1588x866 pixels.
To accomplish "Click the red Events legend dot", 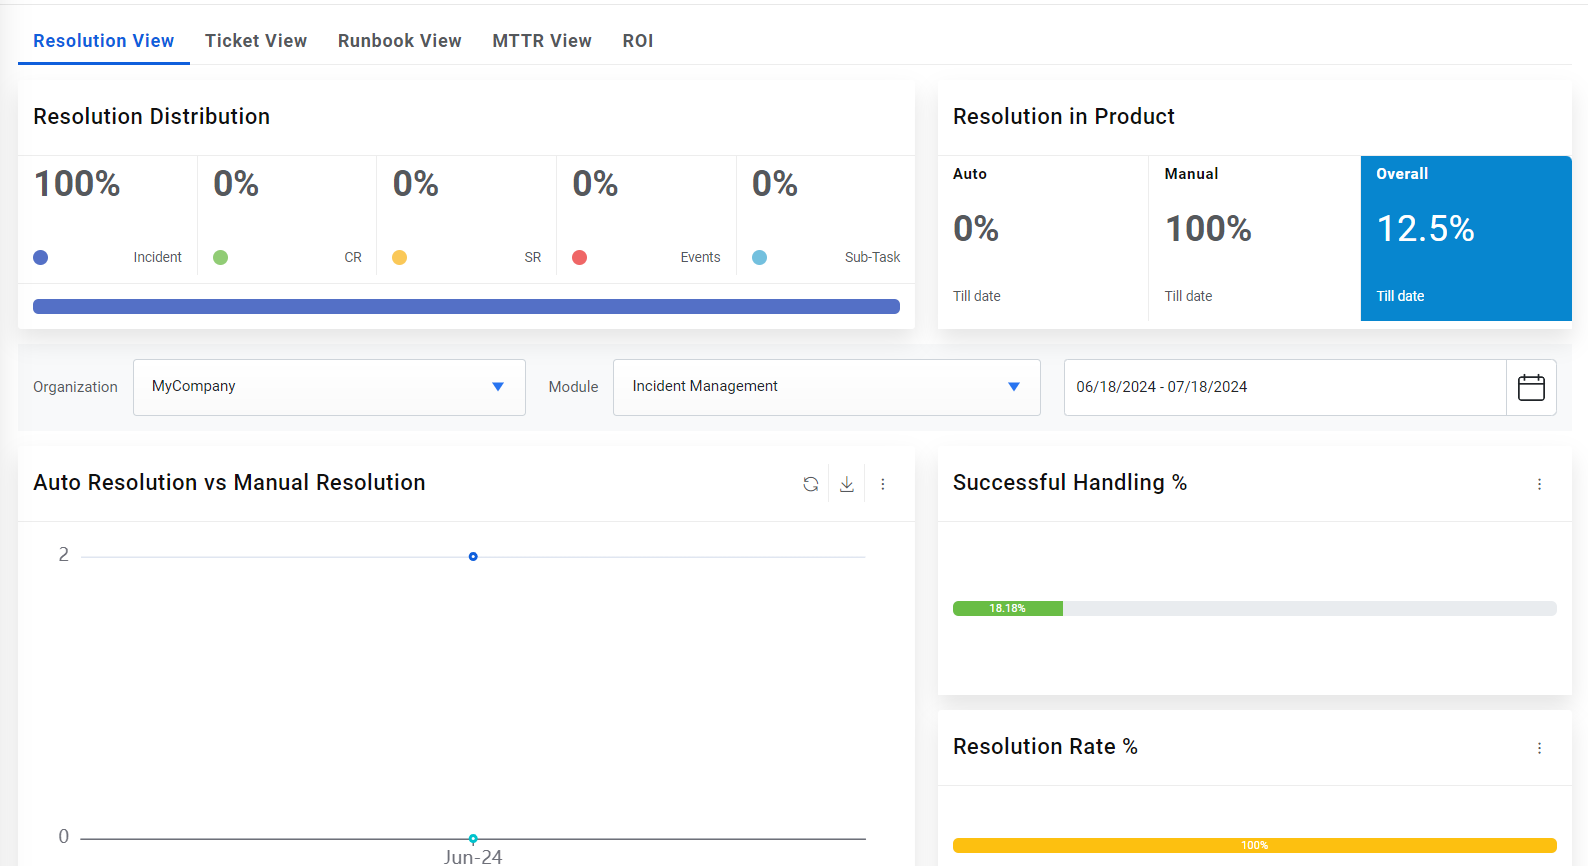I will tap(579, 257).
